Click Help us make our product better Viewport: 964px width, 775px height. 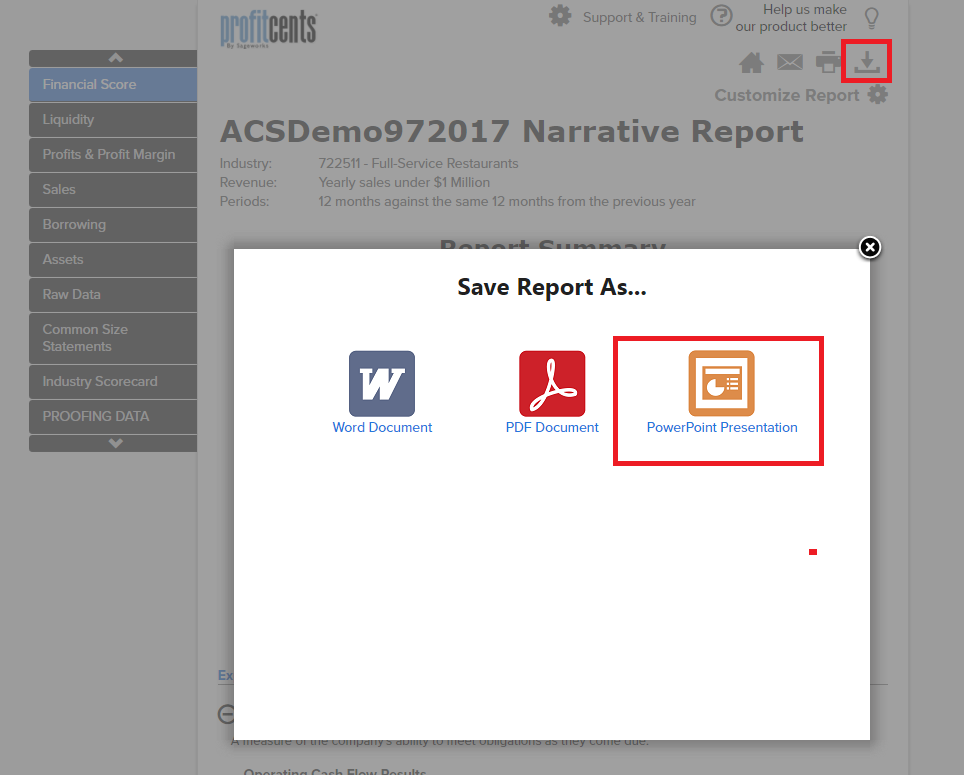tap(791, 18)
